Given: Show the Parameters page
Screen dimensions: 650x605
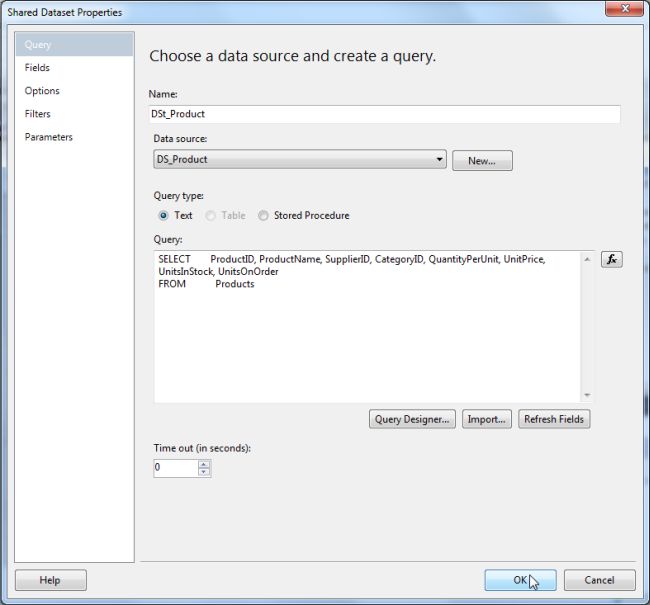Looking at the screenshot, I should tap(75, 137).
